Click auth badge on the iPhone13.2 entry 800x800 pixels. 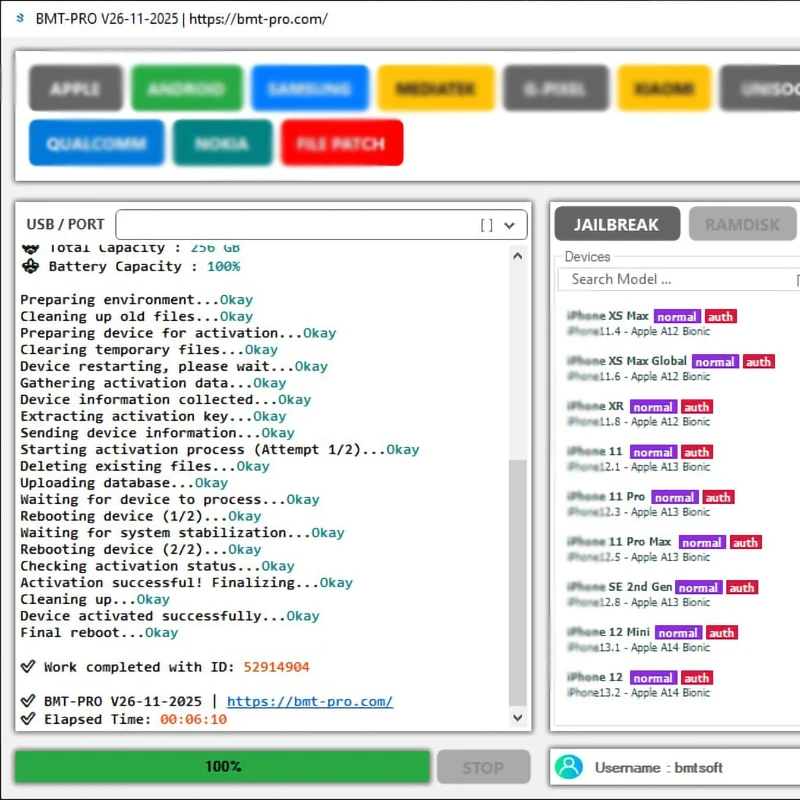coord(696,678)
